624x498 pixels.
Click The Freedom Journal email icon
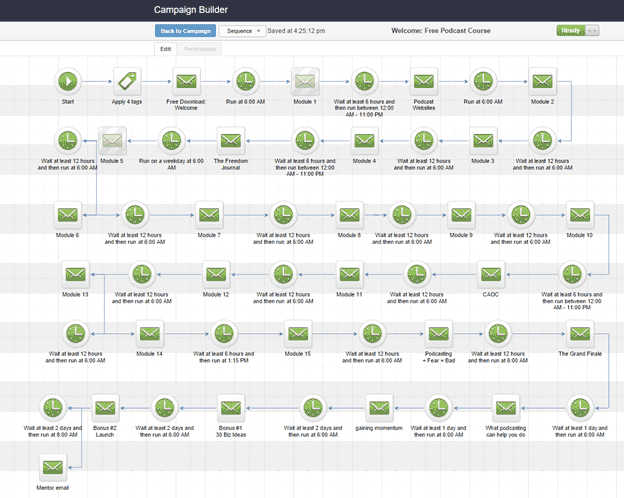point(231,141)
